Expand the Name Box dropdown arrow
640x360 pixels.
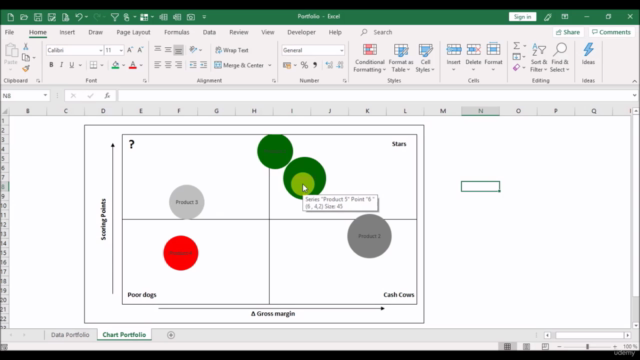45,96
